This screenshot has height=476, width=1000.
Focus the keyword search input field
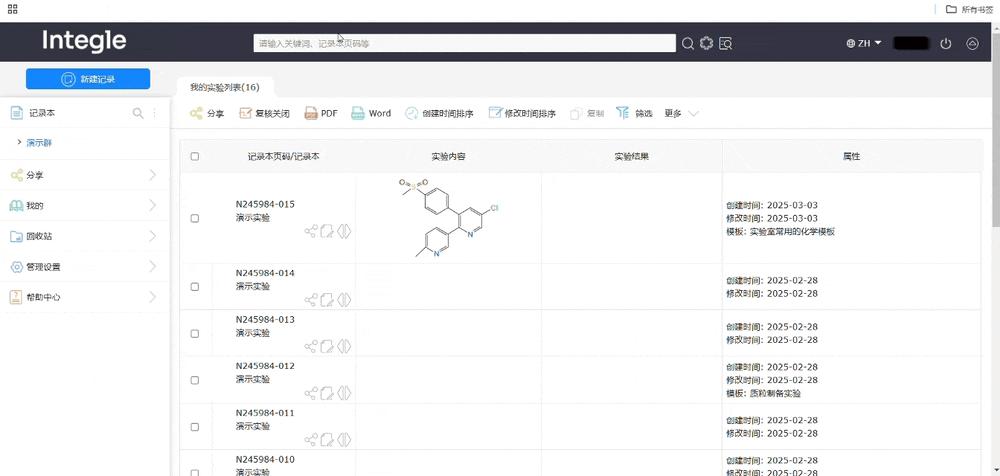[464, 43]
